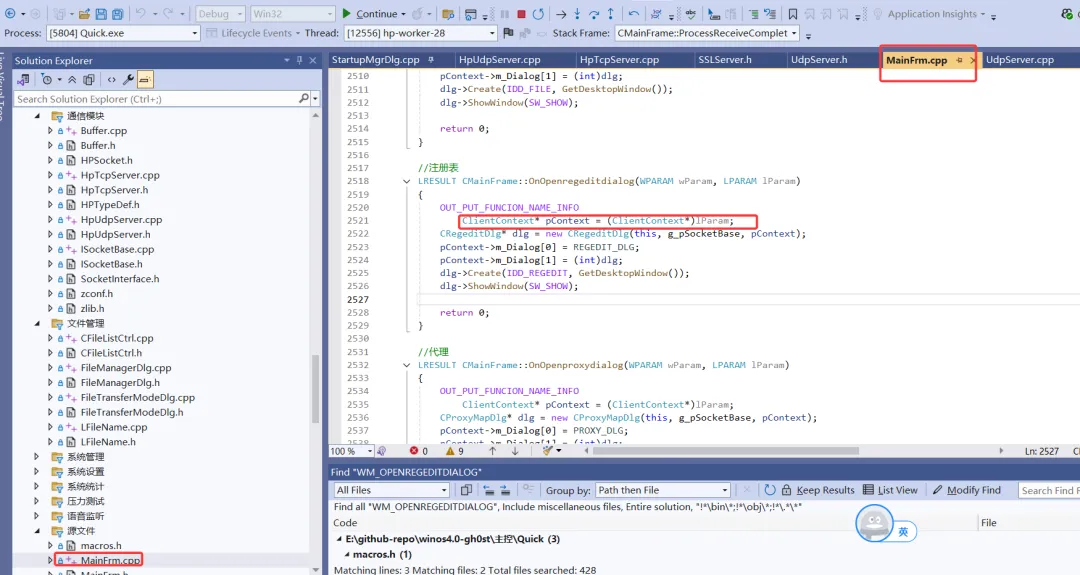Select HPSocket.h in Solution Explorer
The image size is (1080, 575).
click(106, 160)
